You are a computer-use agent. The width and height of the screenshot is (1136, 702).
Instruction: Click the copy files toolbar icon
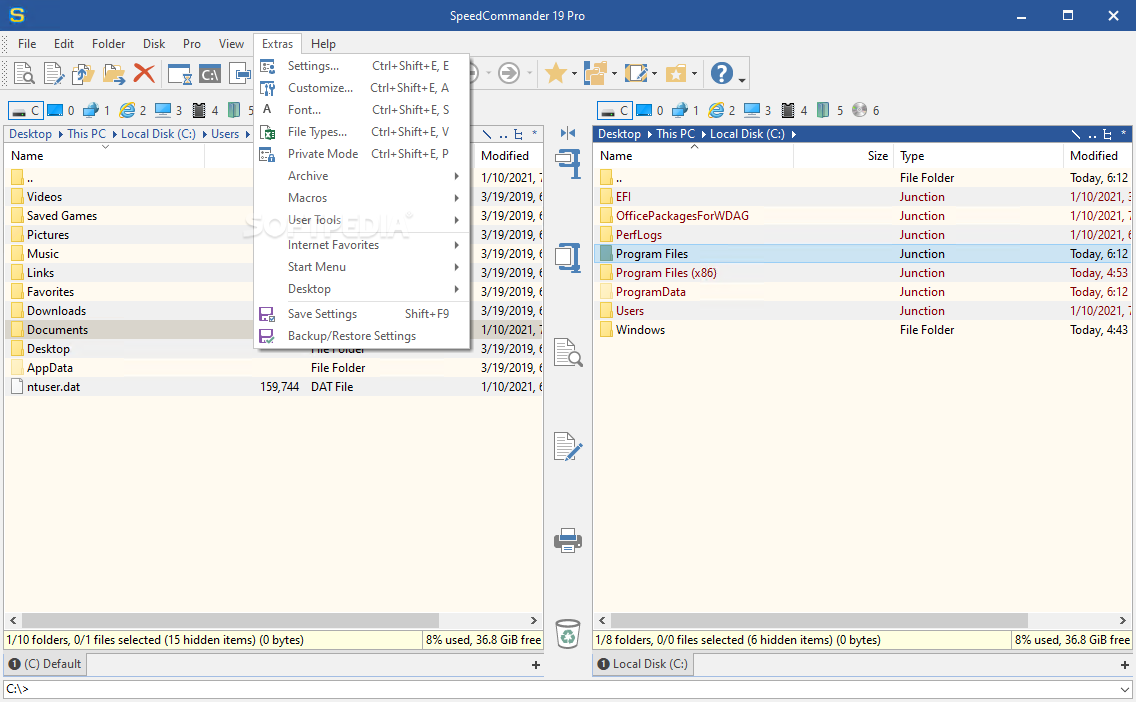click(x=83, y=73)
